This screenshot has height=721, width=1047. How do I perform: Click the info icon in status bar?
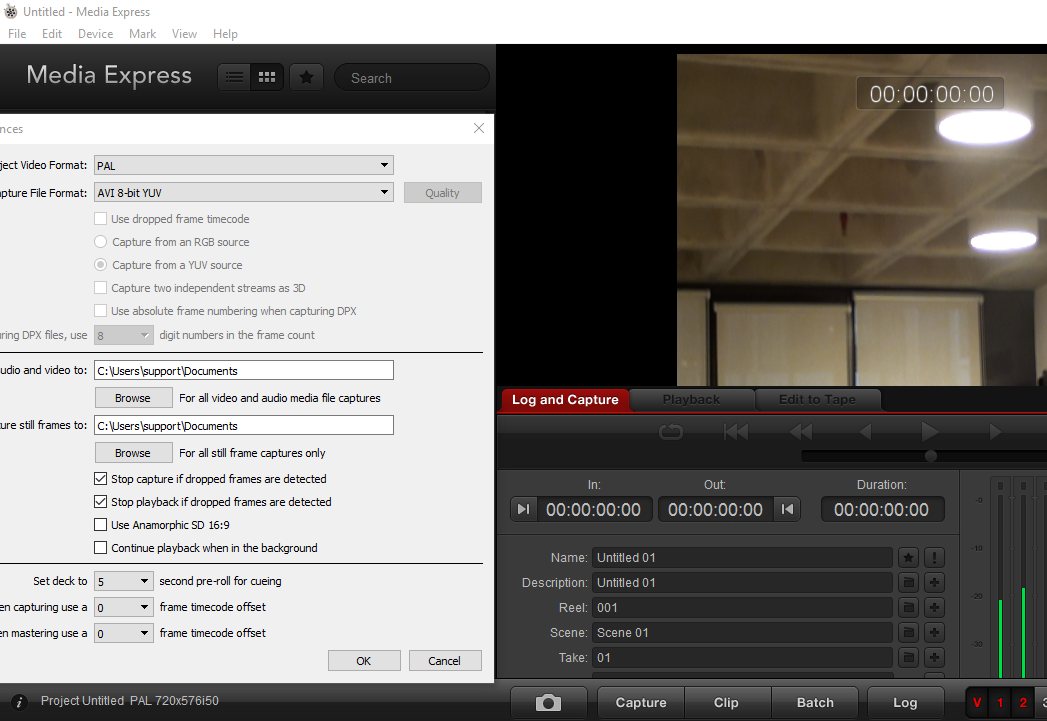(x=19, y=702)
